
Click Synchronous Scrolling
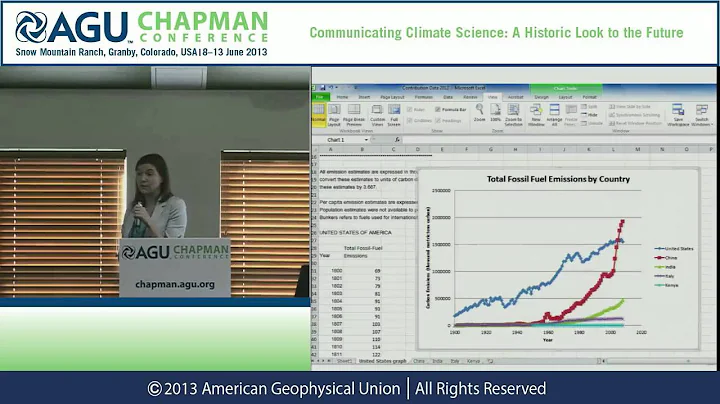tap(634, 115)
